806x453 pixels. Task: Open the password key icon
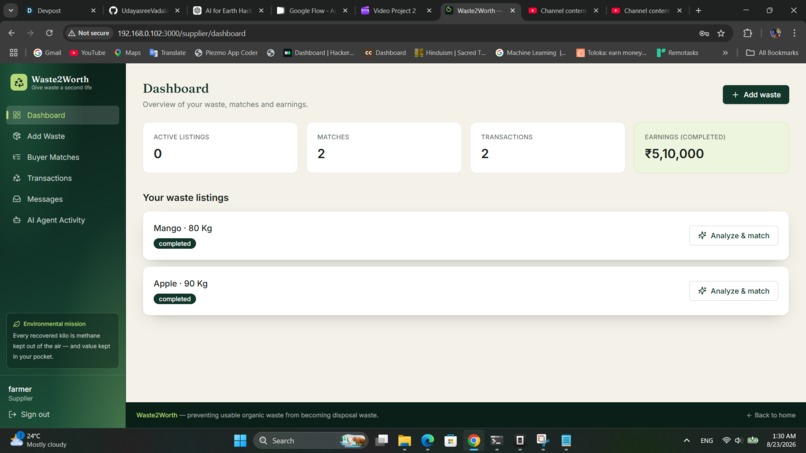pos(704,33)
